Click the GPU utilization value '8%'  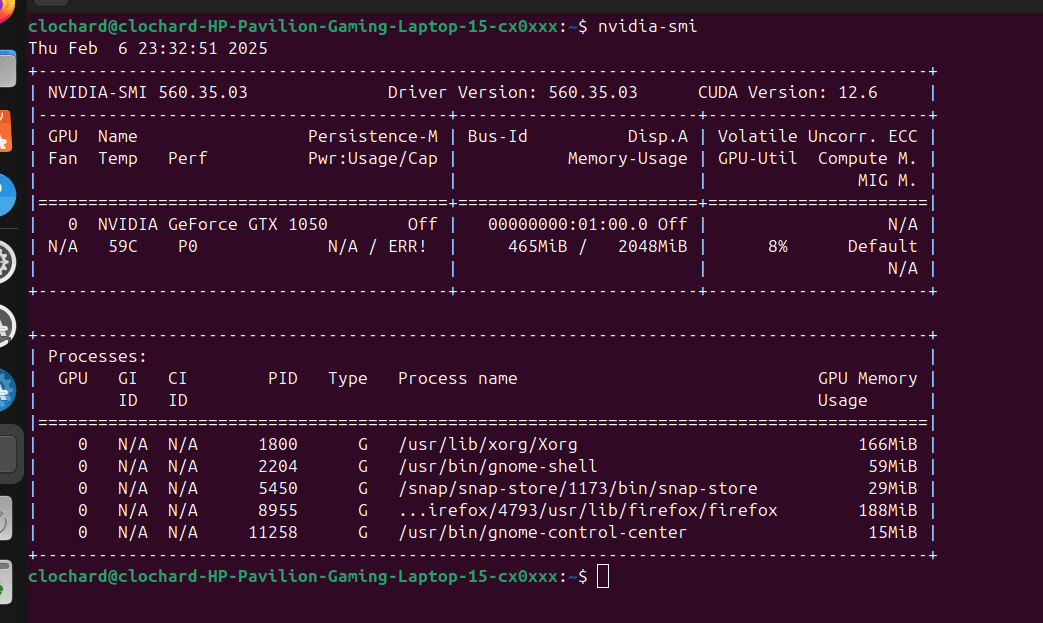point(778,247)
